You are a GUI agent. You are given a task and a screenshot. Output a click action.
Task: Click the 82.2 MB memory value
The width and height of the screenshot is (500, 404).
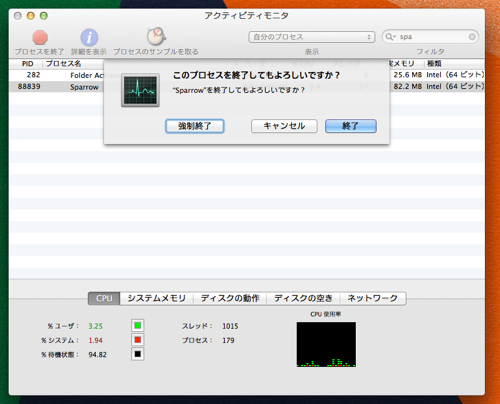pos(408,87)
